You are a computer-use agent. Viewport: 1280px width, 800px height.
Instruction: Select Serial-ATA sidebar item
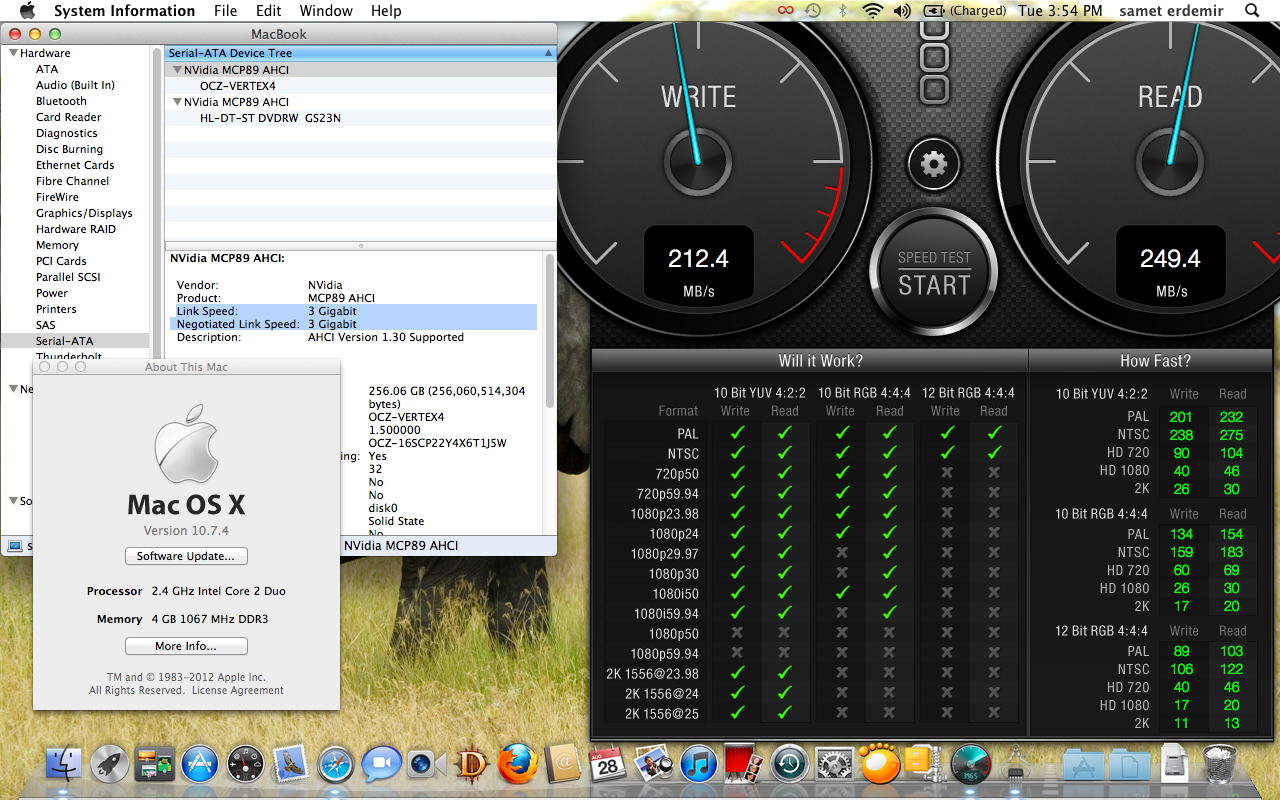(x=64, y=341)
